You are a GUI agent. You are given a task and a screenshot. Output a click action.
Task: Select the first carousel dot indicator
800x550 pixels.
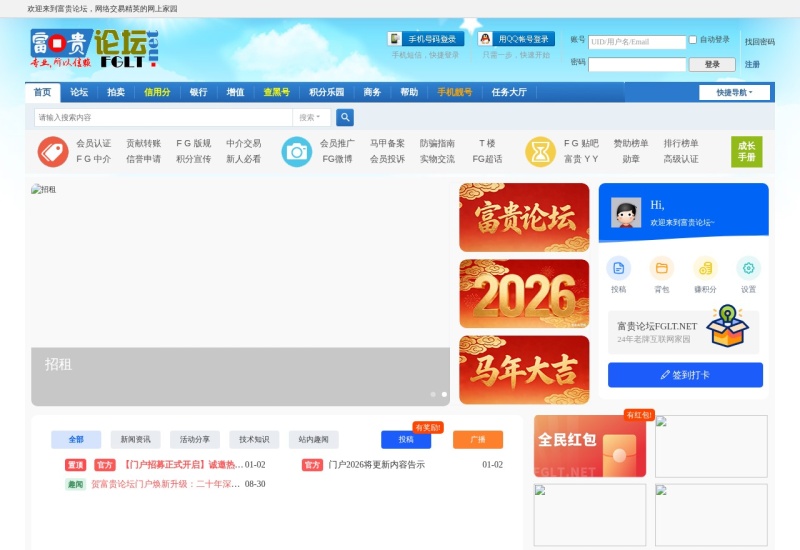(x=433, y=394)
